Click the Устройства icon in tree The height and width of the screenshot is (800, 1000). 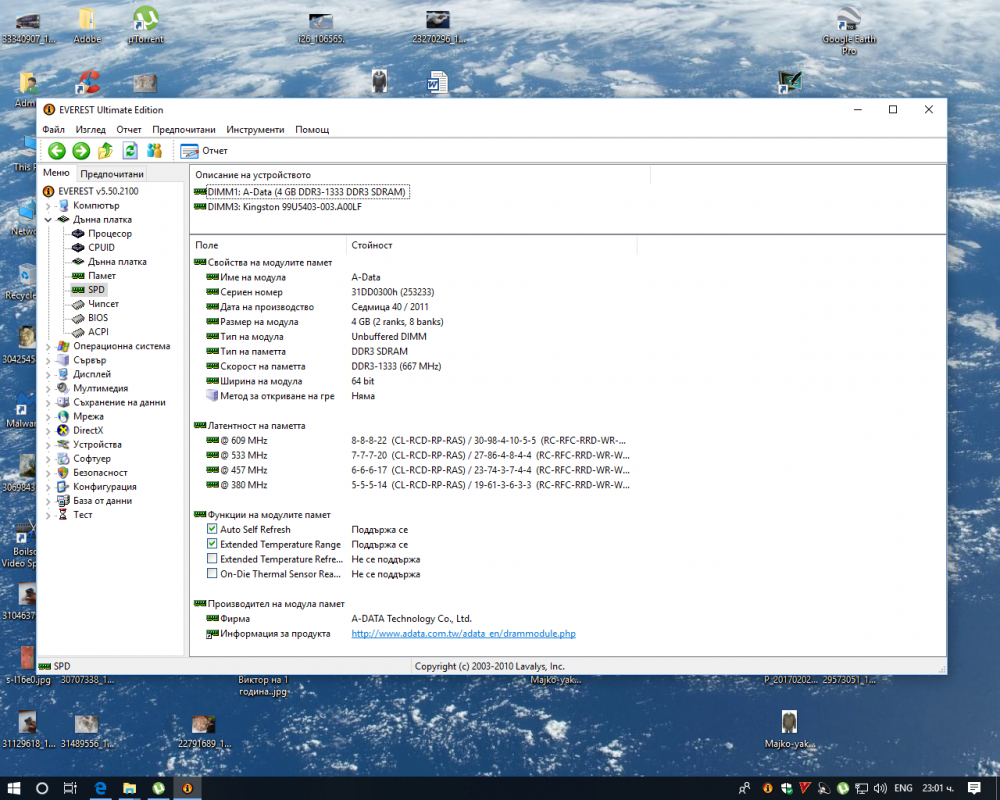point(62,444)
